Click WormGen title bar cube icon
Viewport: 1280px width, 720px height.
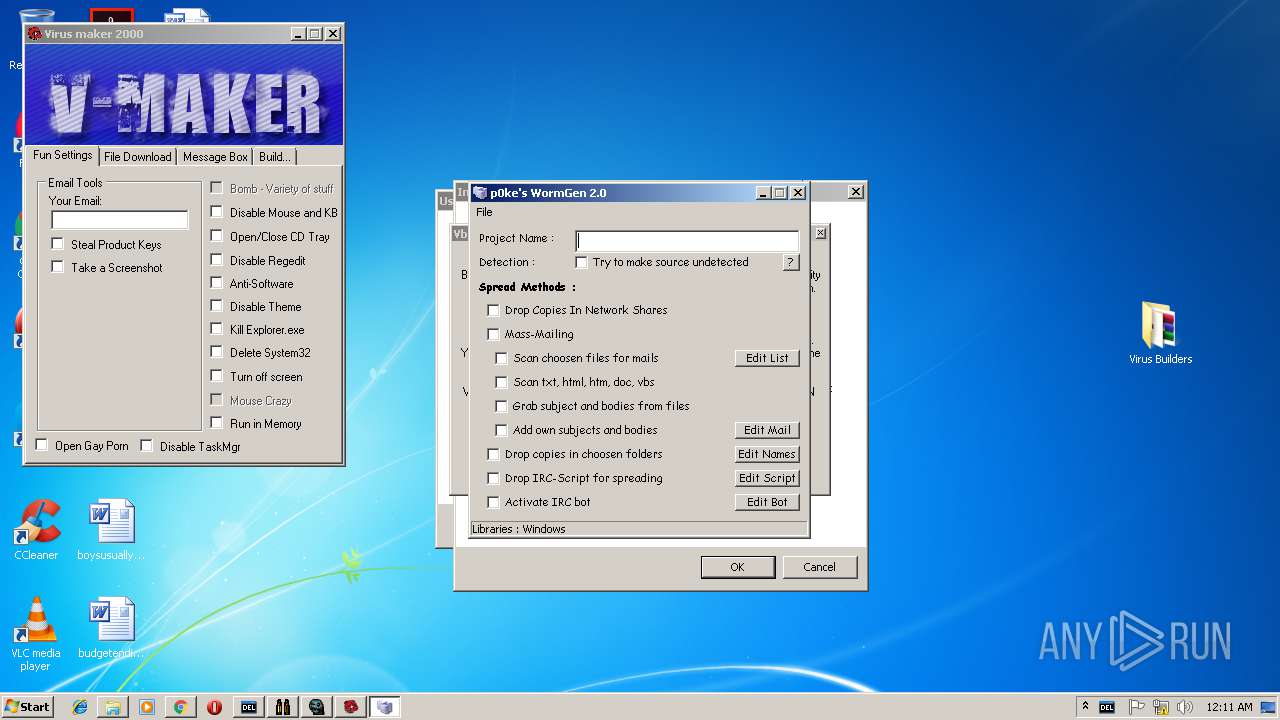pyautogui.click(x=480, y=193)
